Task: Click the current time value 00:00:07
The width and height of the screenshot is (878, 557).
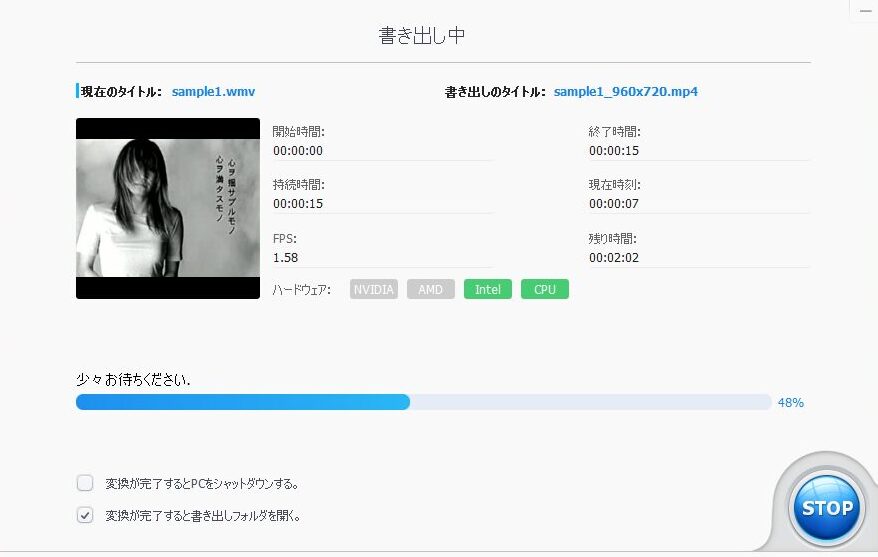Action: pos(614,203)
